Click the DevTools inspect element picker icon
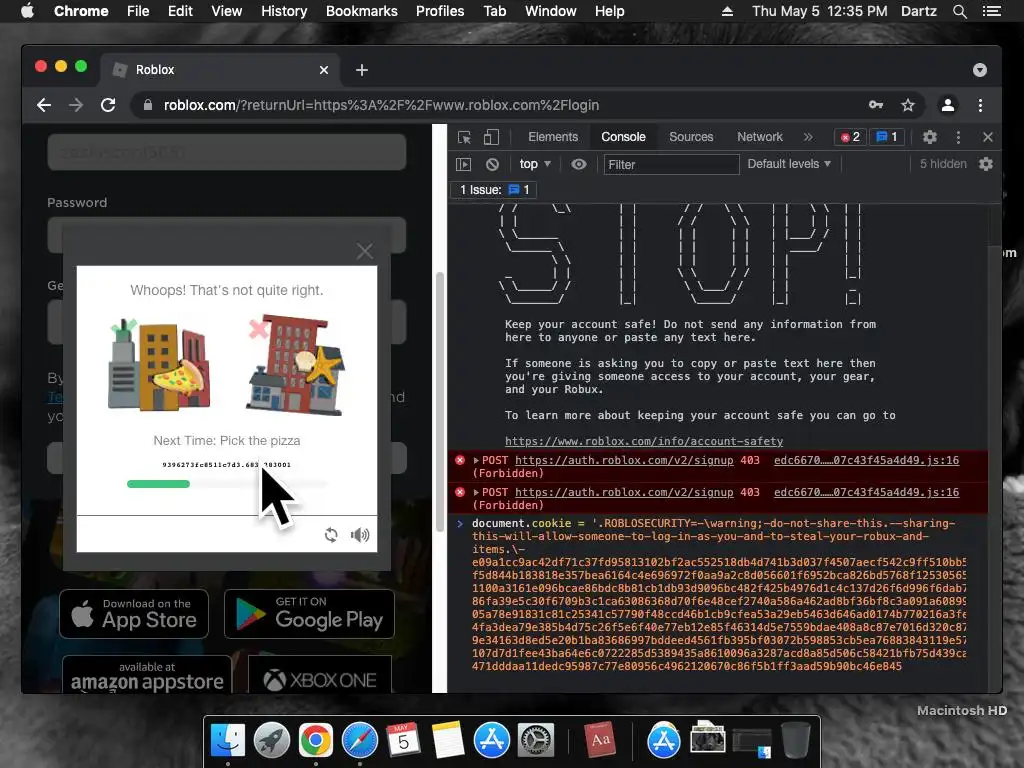The width and height of the screenshot is (1024, 768). point(464,137)
